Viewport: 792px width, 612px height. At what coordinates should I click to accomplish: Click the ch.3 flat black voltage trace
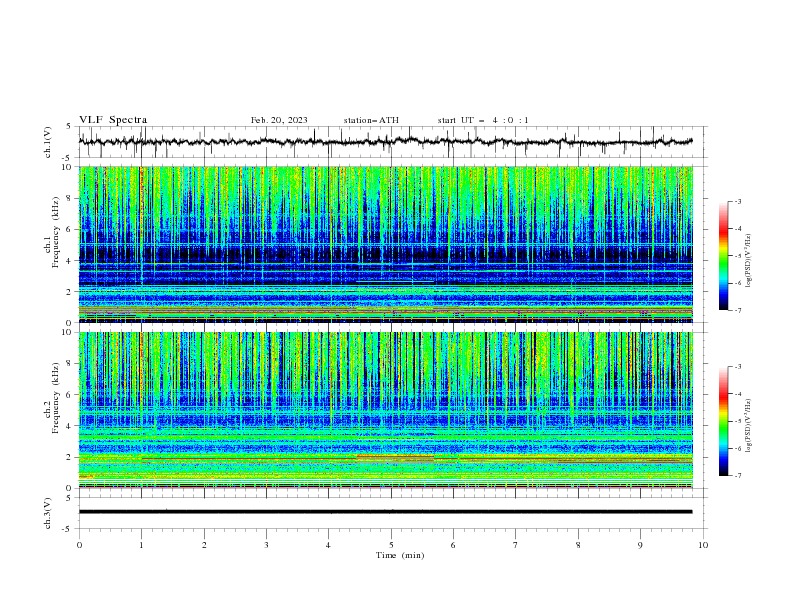click(385, 512)
